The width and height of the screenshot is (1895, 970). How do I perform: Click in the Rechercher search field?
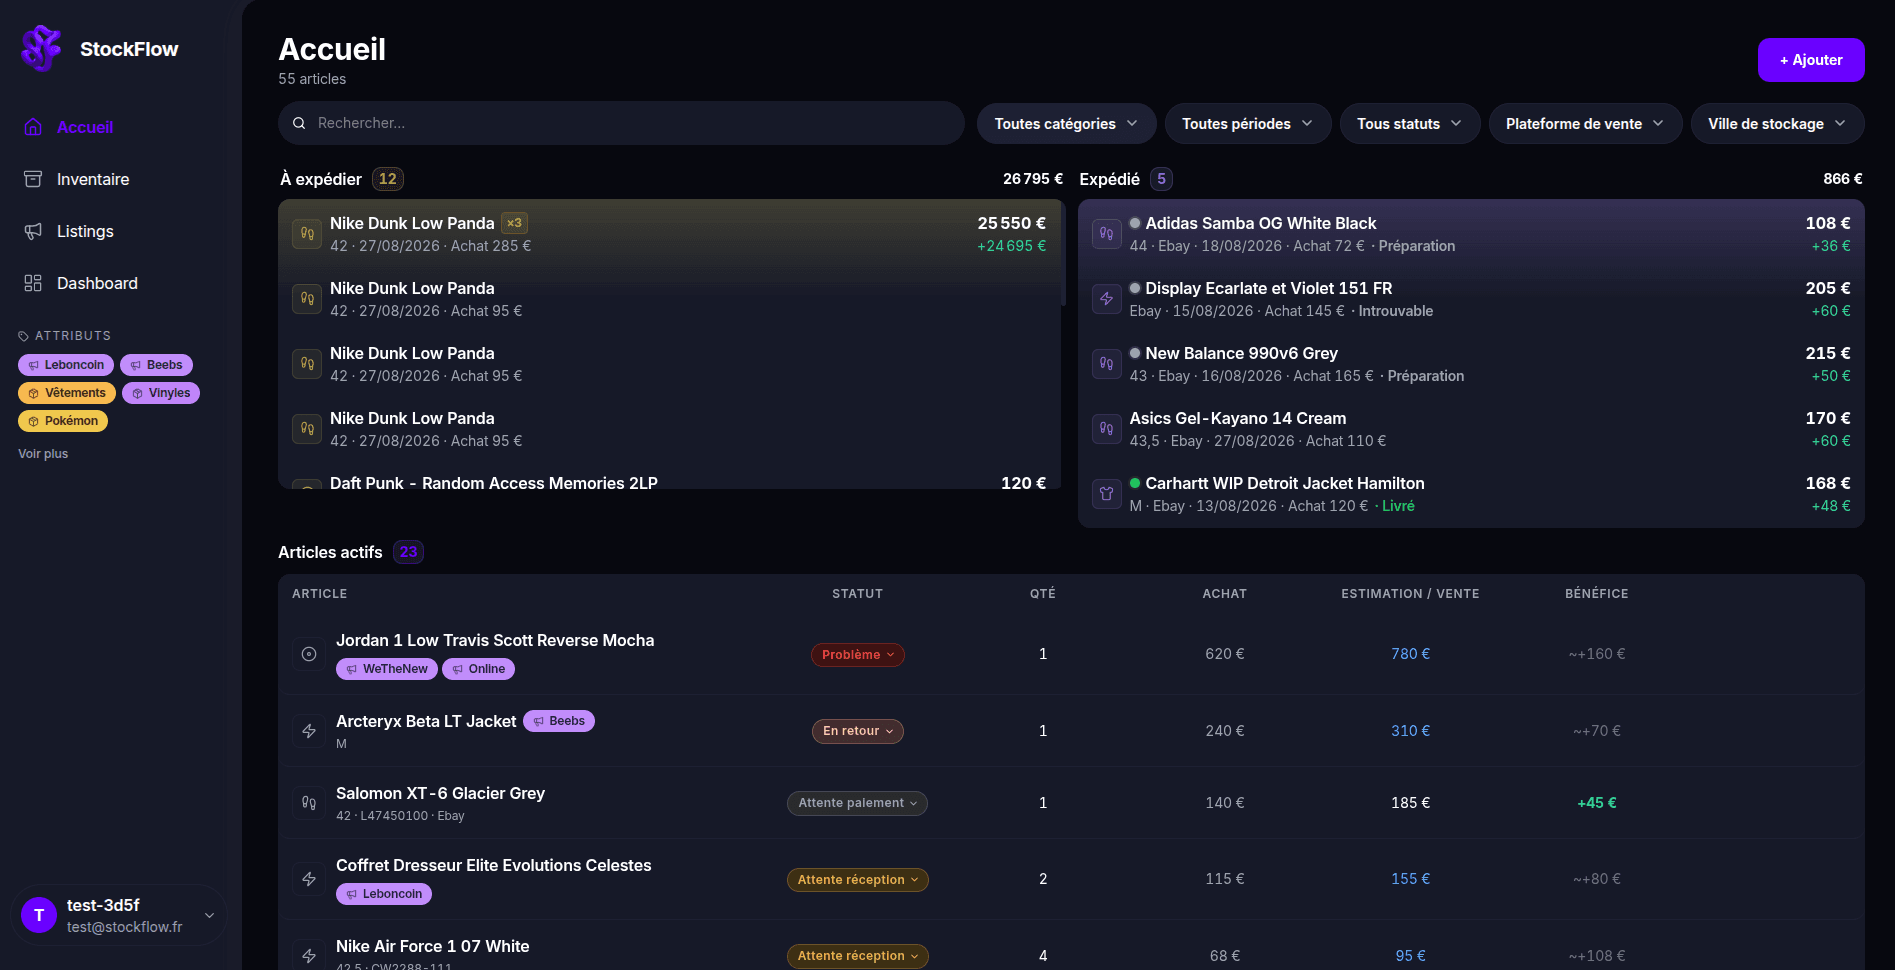(x=621, y=123)
